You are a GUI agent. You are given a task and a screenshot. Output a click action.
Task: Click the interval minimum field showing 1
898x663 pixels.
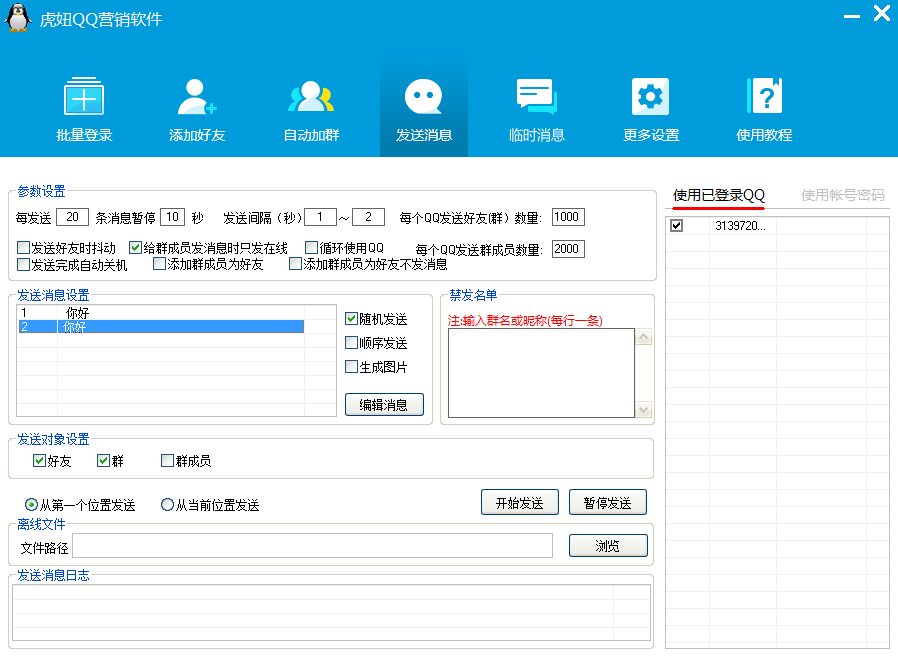pyautogui.click(x=320, y=217)
